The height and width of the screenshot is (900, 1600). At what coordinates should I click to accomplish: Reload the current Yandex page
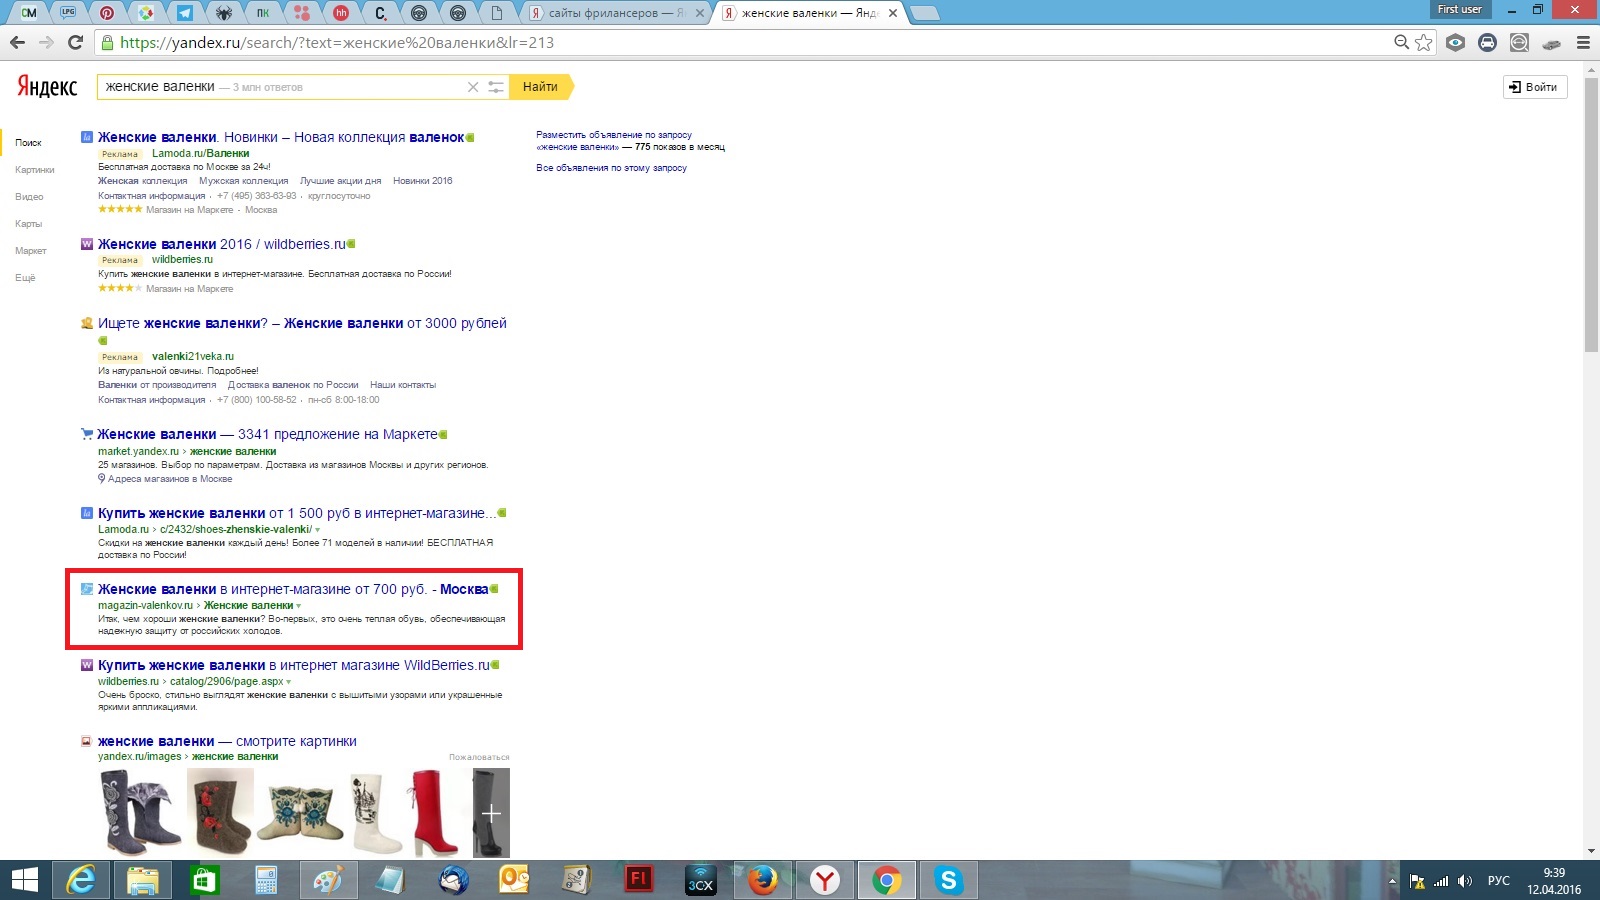pos(75,42)
